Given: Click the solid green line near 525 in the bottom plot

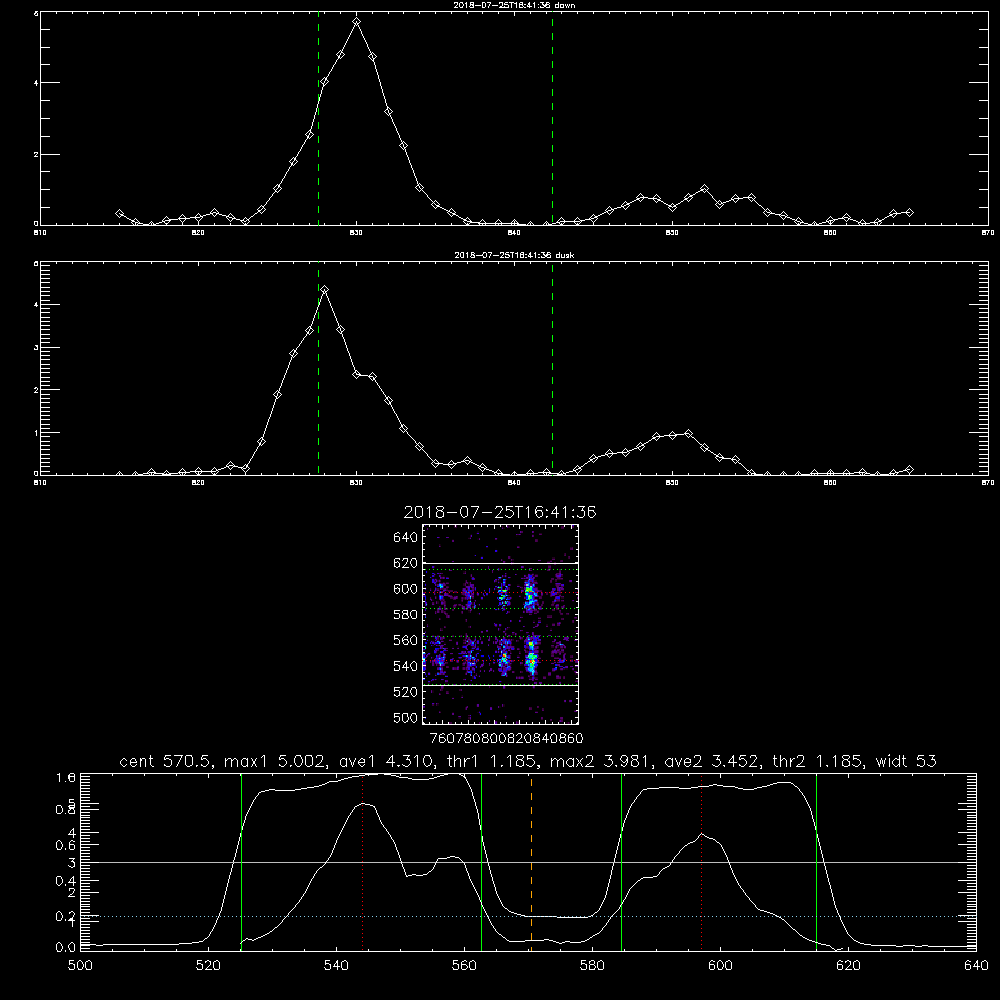Looking at the screenshot, I should (241, 862).
